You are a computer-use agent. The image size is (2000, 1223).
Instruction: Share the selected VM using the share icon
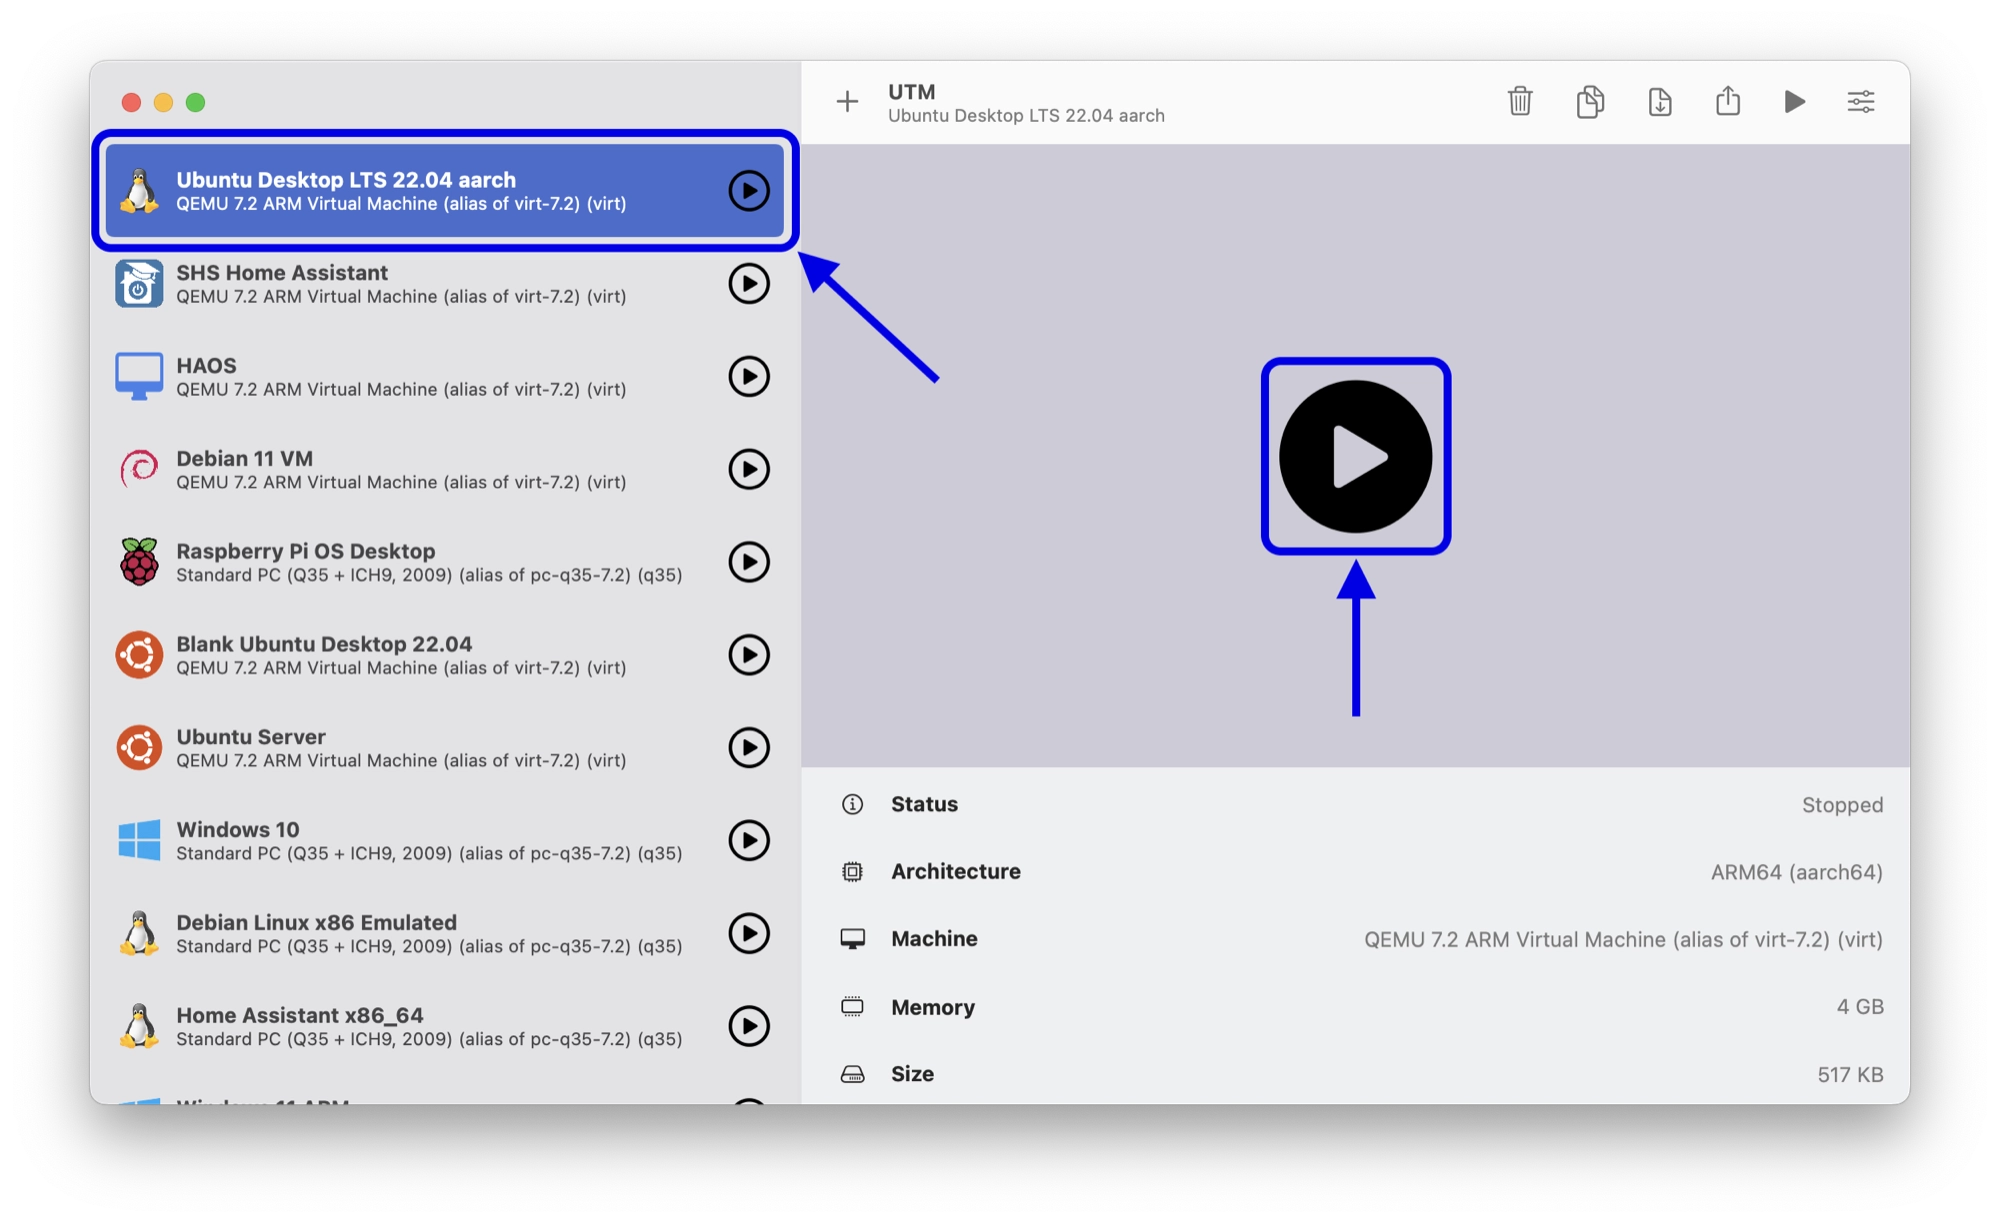1728,100
